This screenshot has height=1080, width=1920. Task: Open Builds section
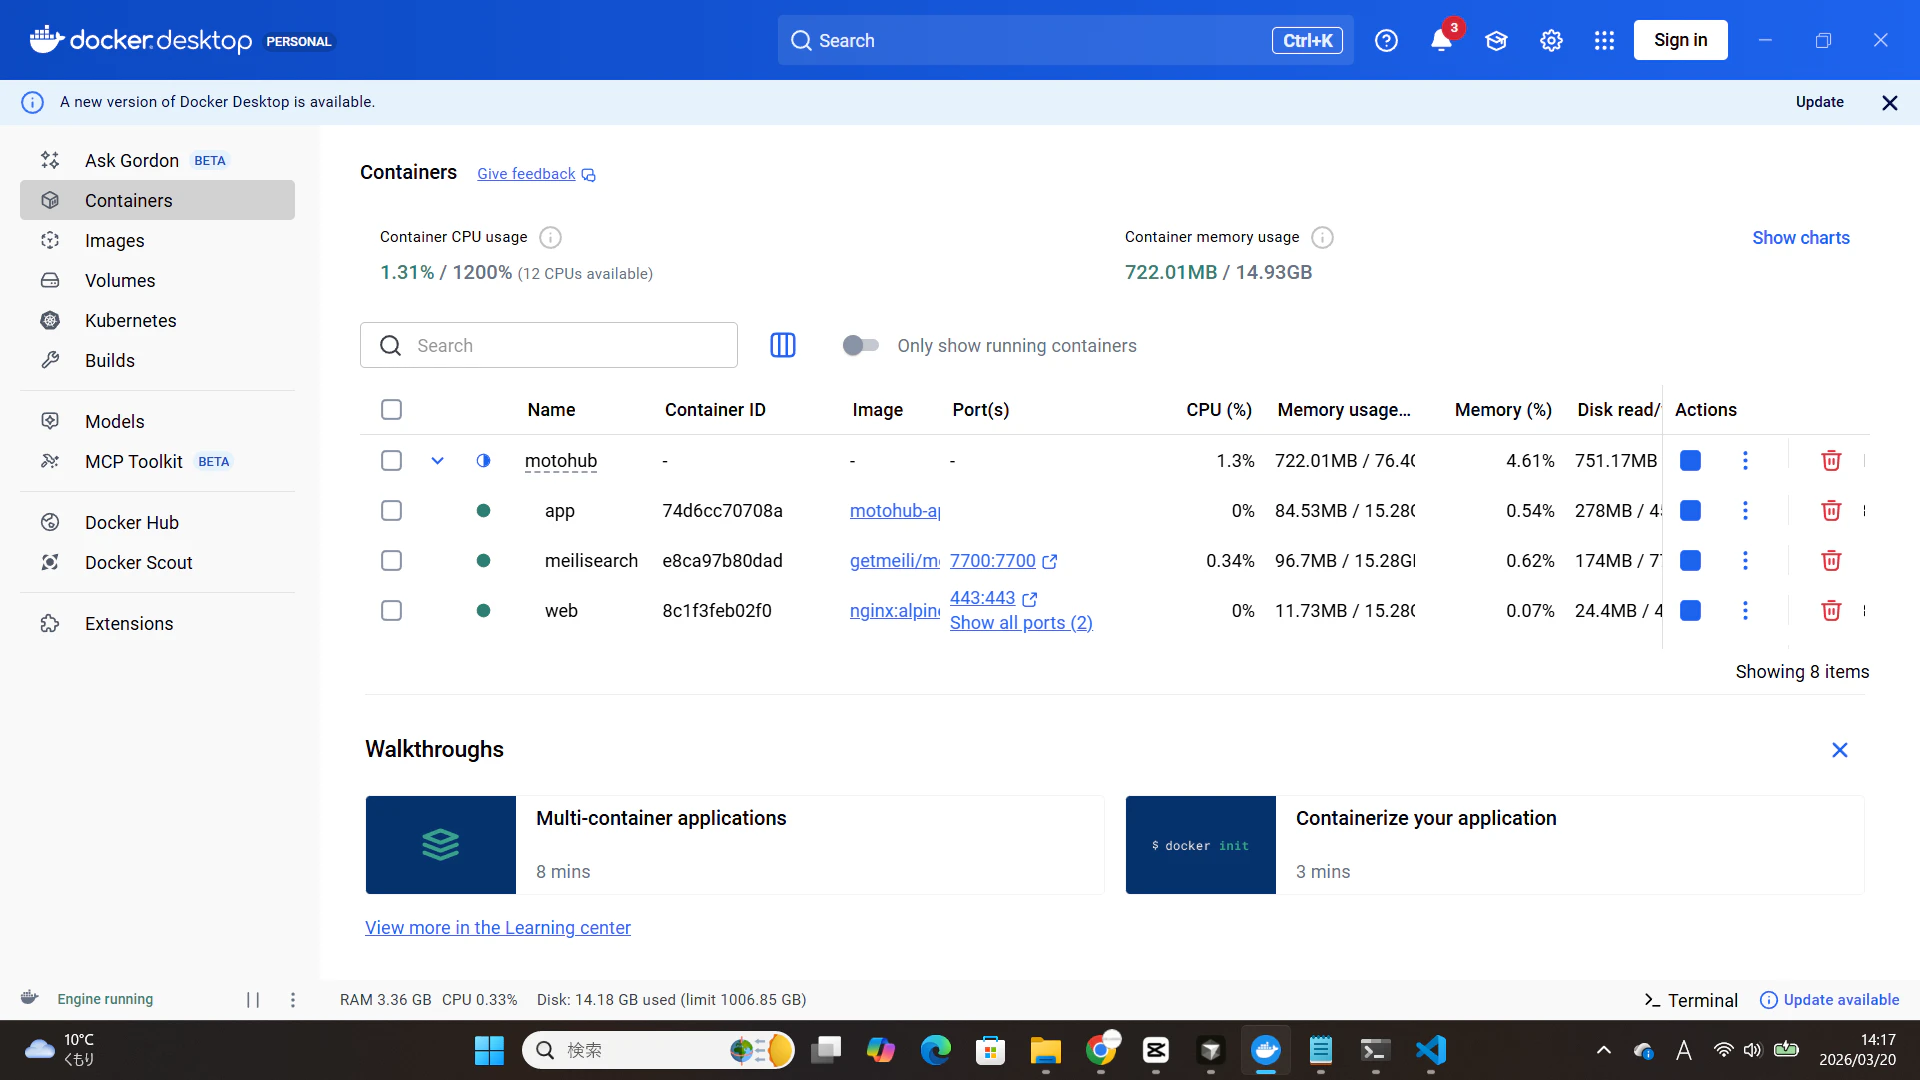[x=157, y=360]
